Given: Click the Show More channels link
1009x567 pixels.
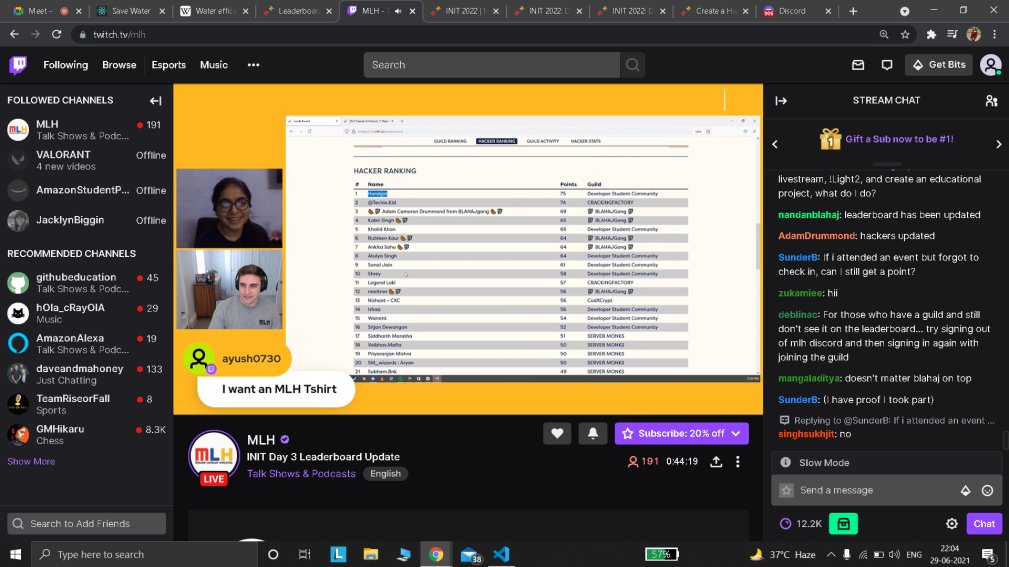Looking at the screenshot, I should point(31,461).
